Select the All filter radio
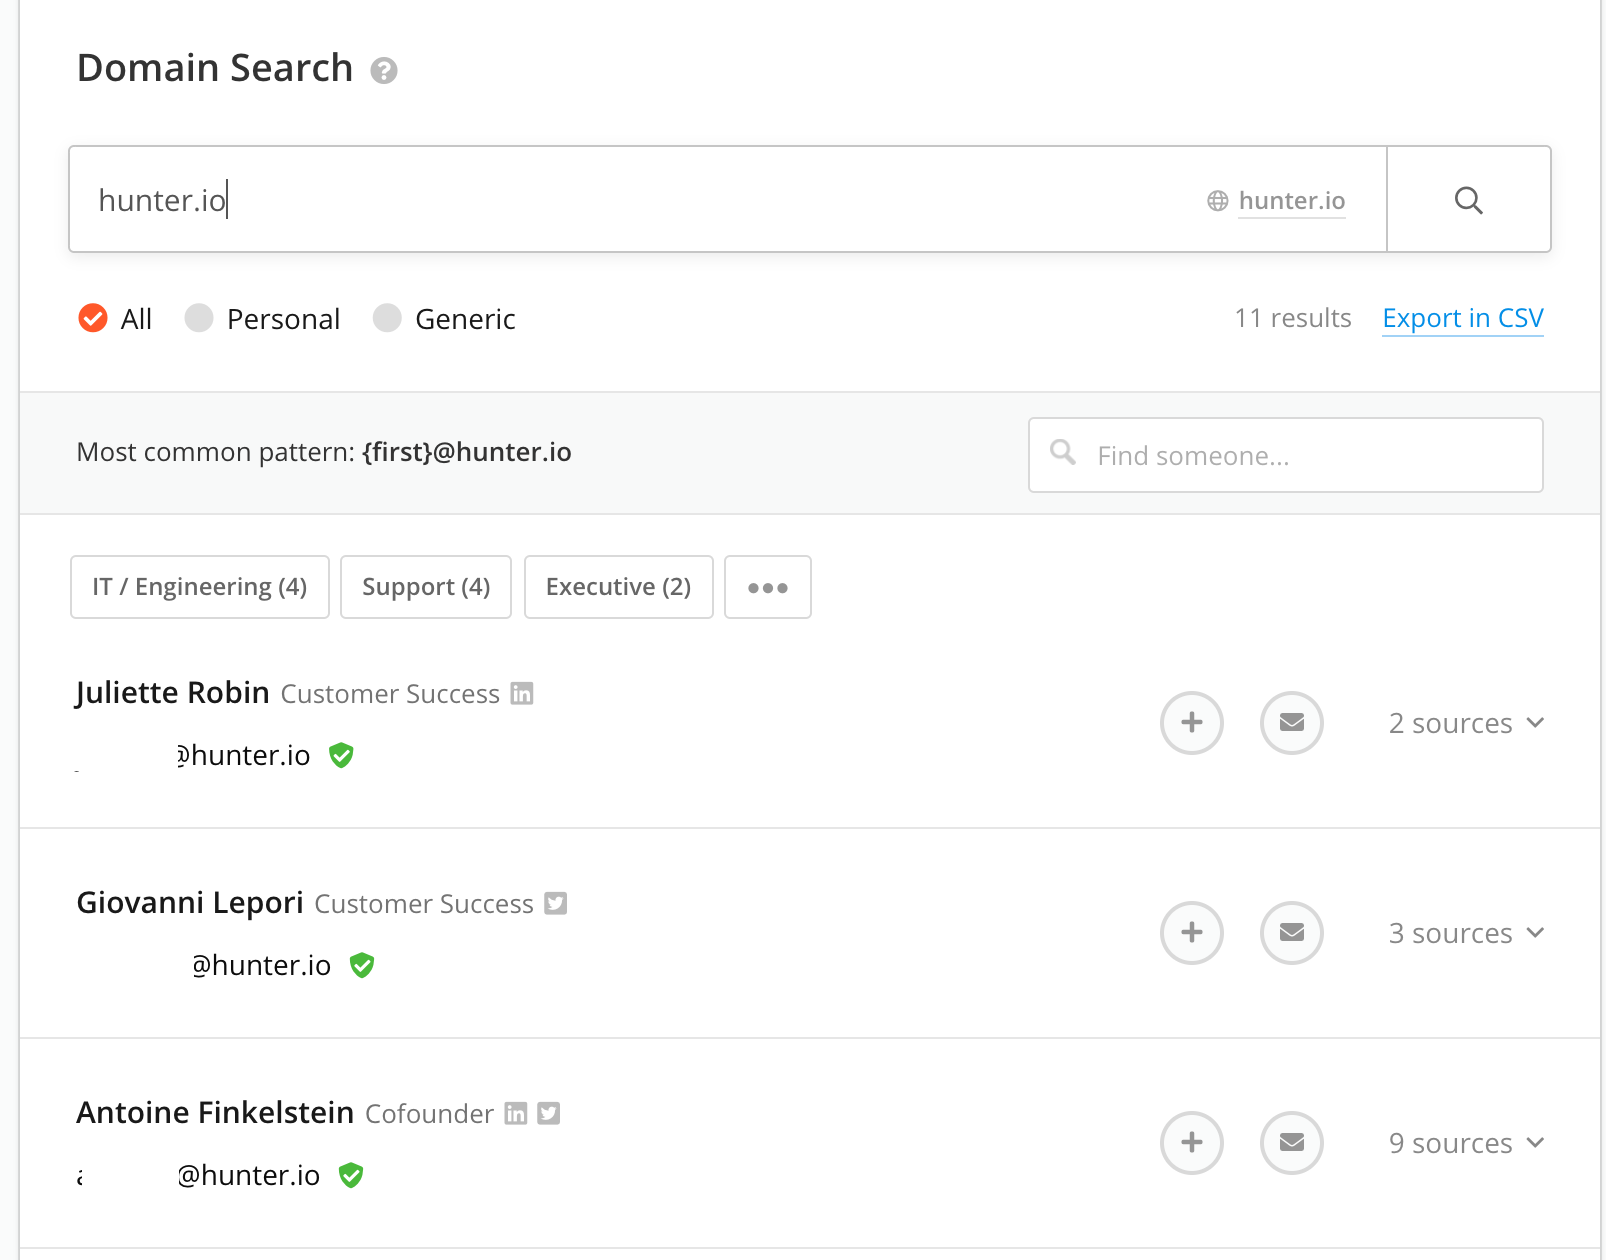Viewport: 1606px width, 1260px height. [93, 318]
